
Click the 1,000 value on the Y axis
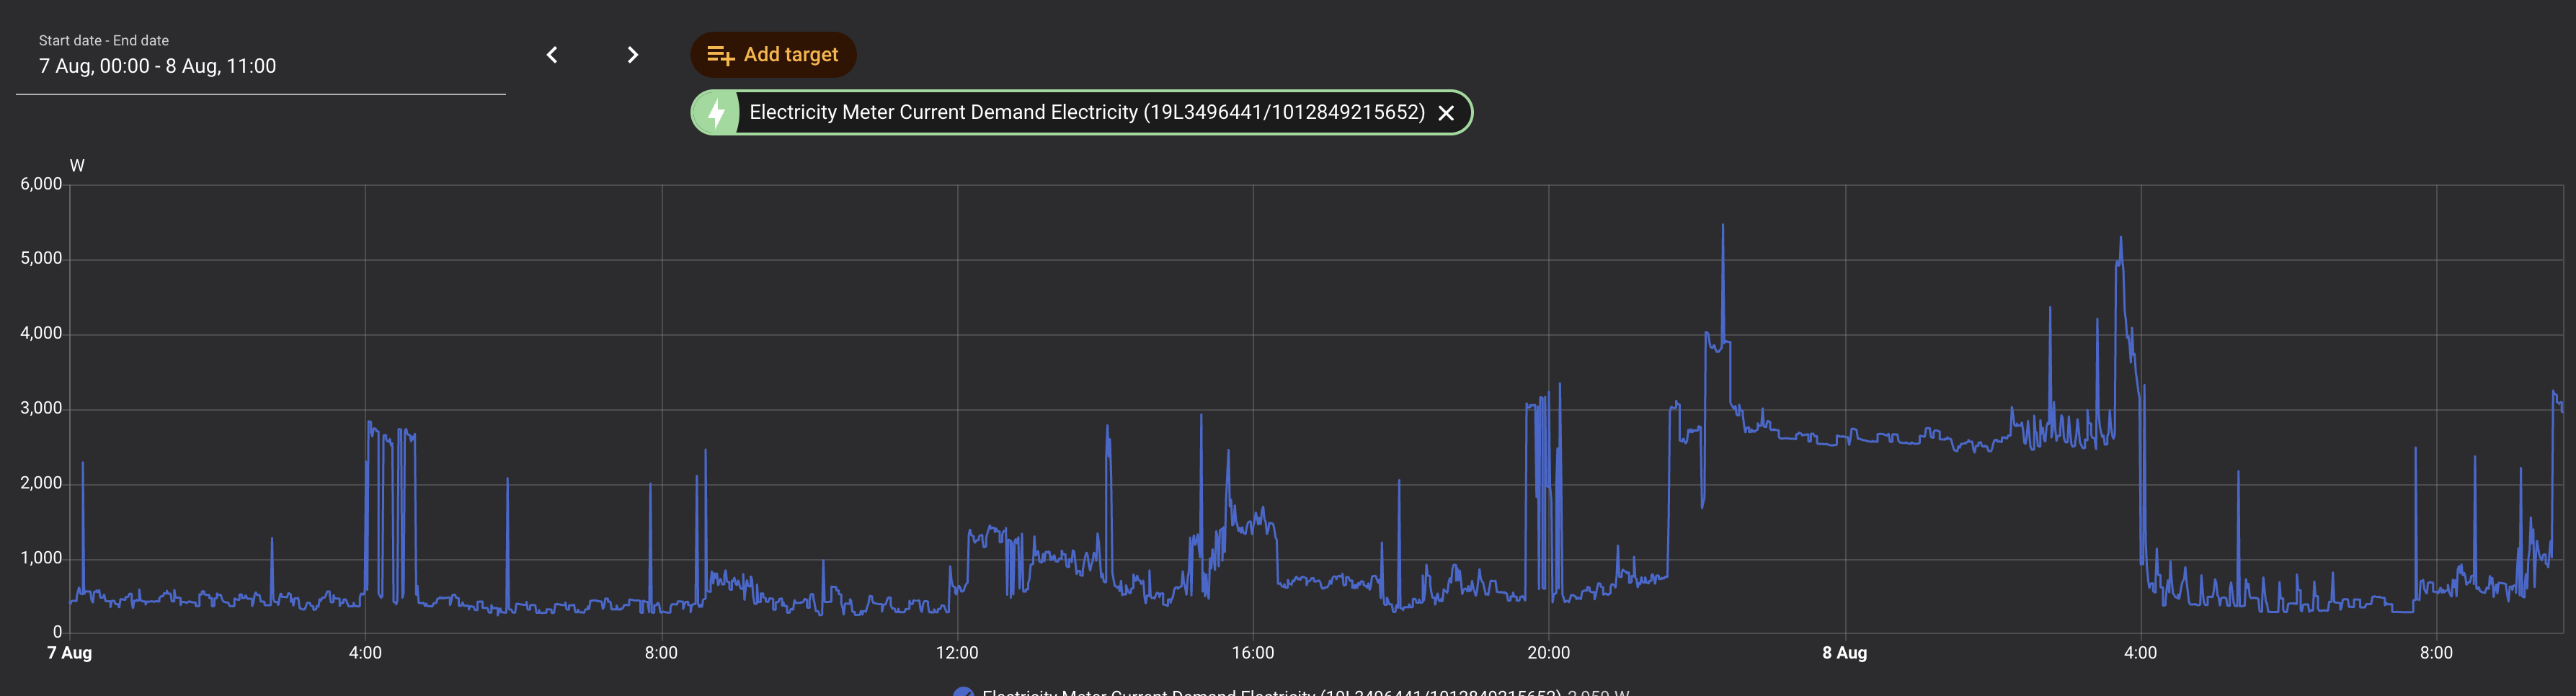pyautogui.click(x=41, y=558)
